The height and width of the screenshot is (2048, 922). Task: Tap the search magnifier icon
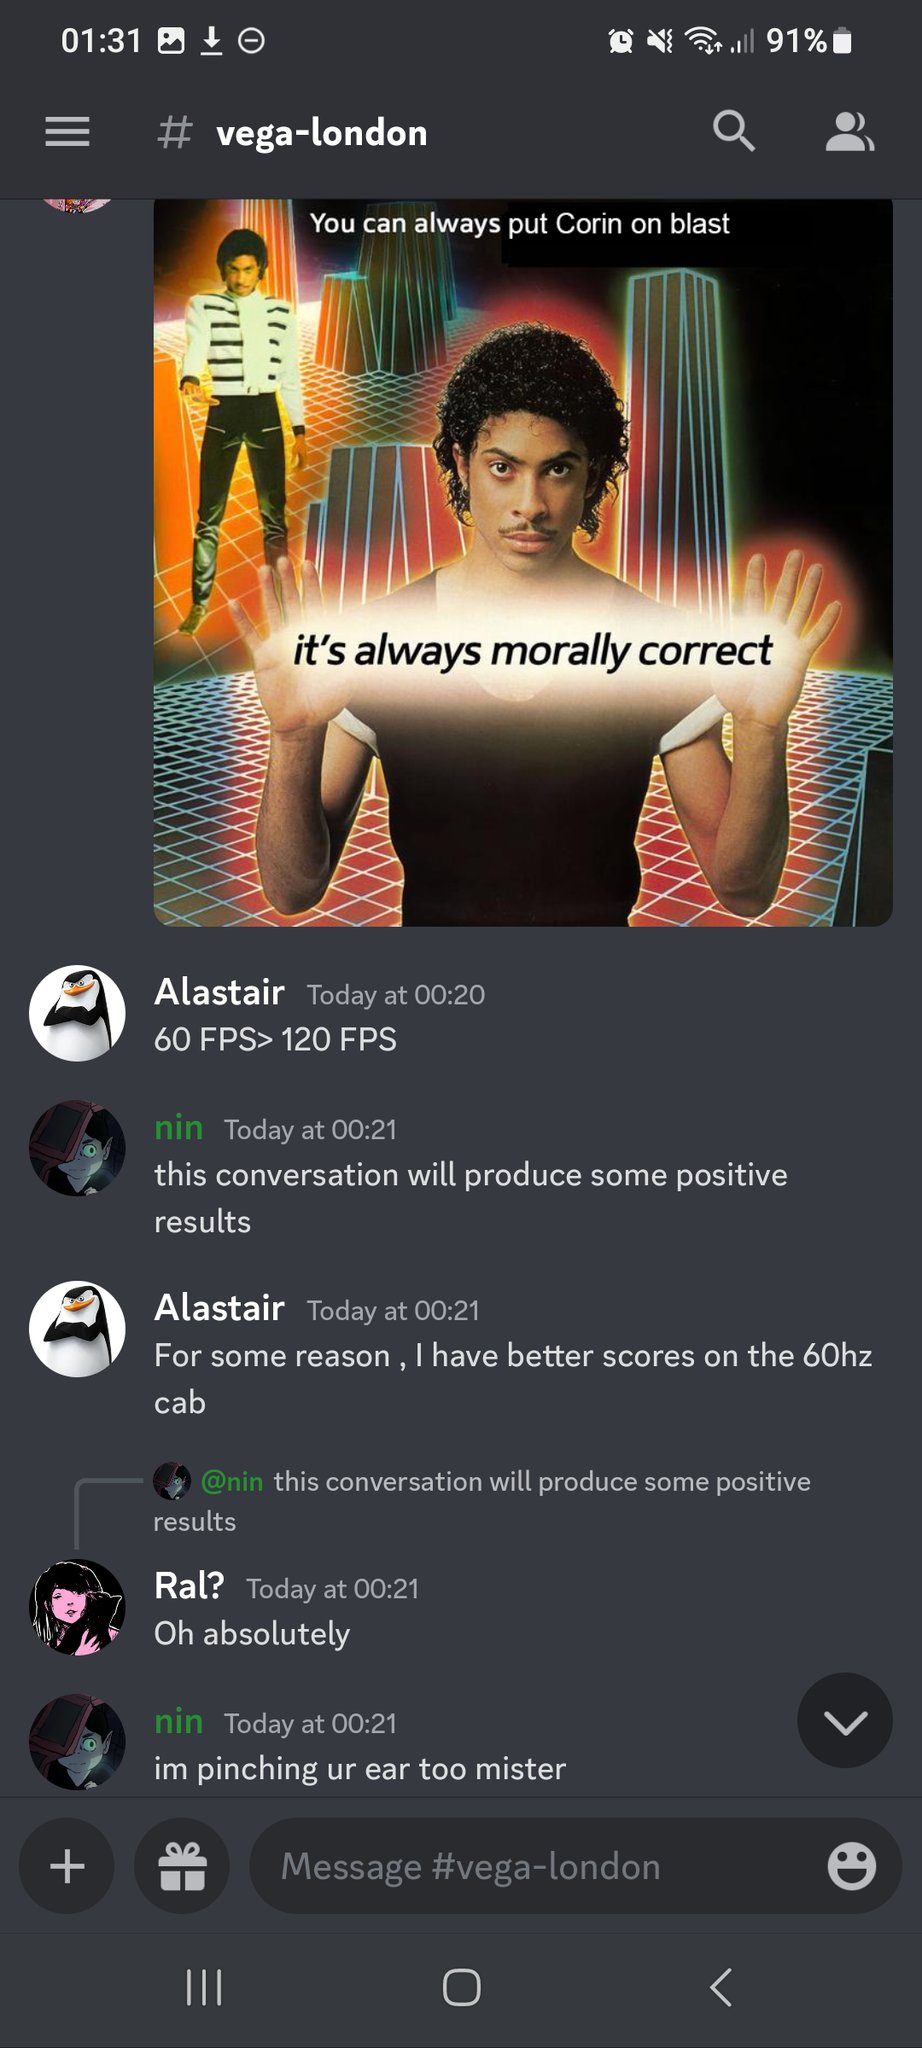(733, 131)
